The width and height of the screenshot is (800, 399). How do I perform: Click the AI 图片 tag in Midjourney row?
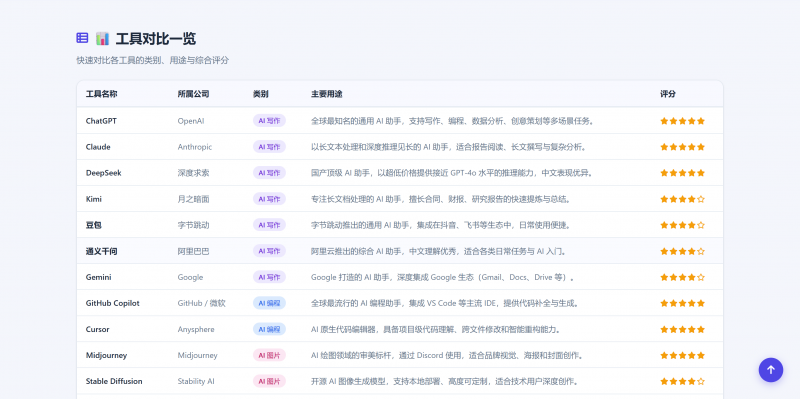269,355
